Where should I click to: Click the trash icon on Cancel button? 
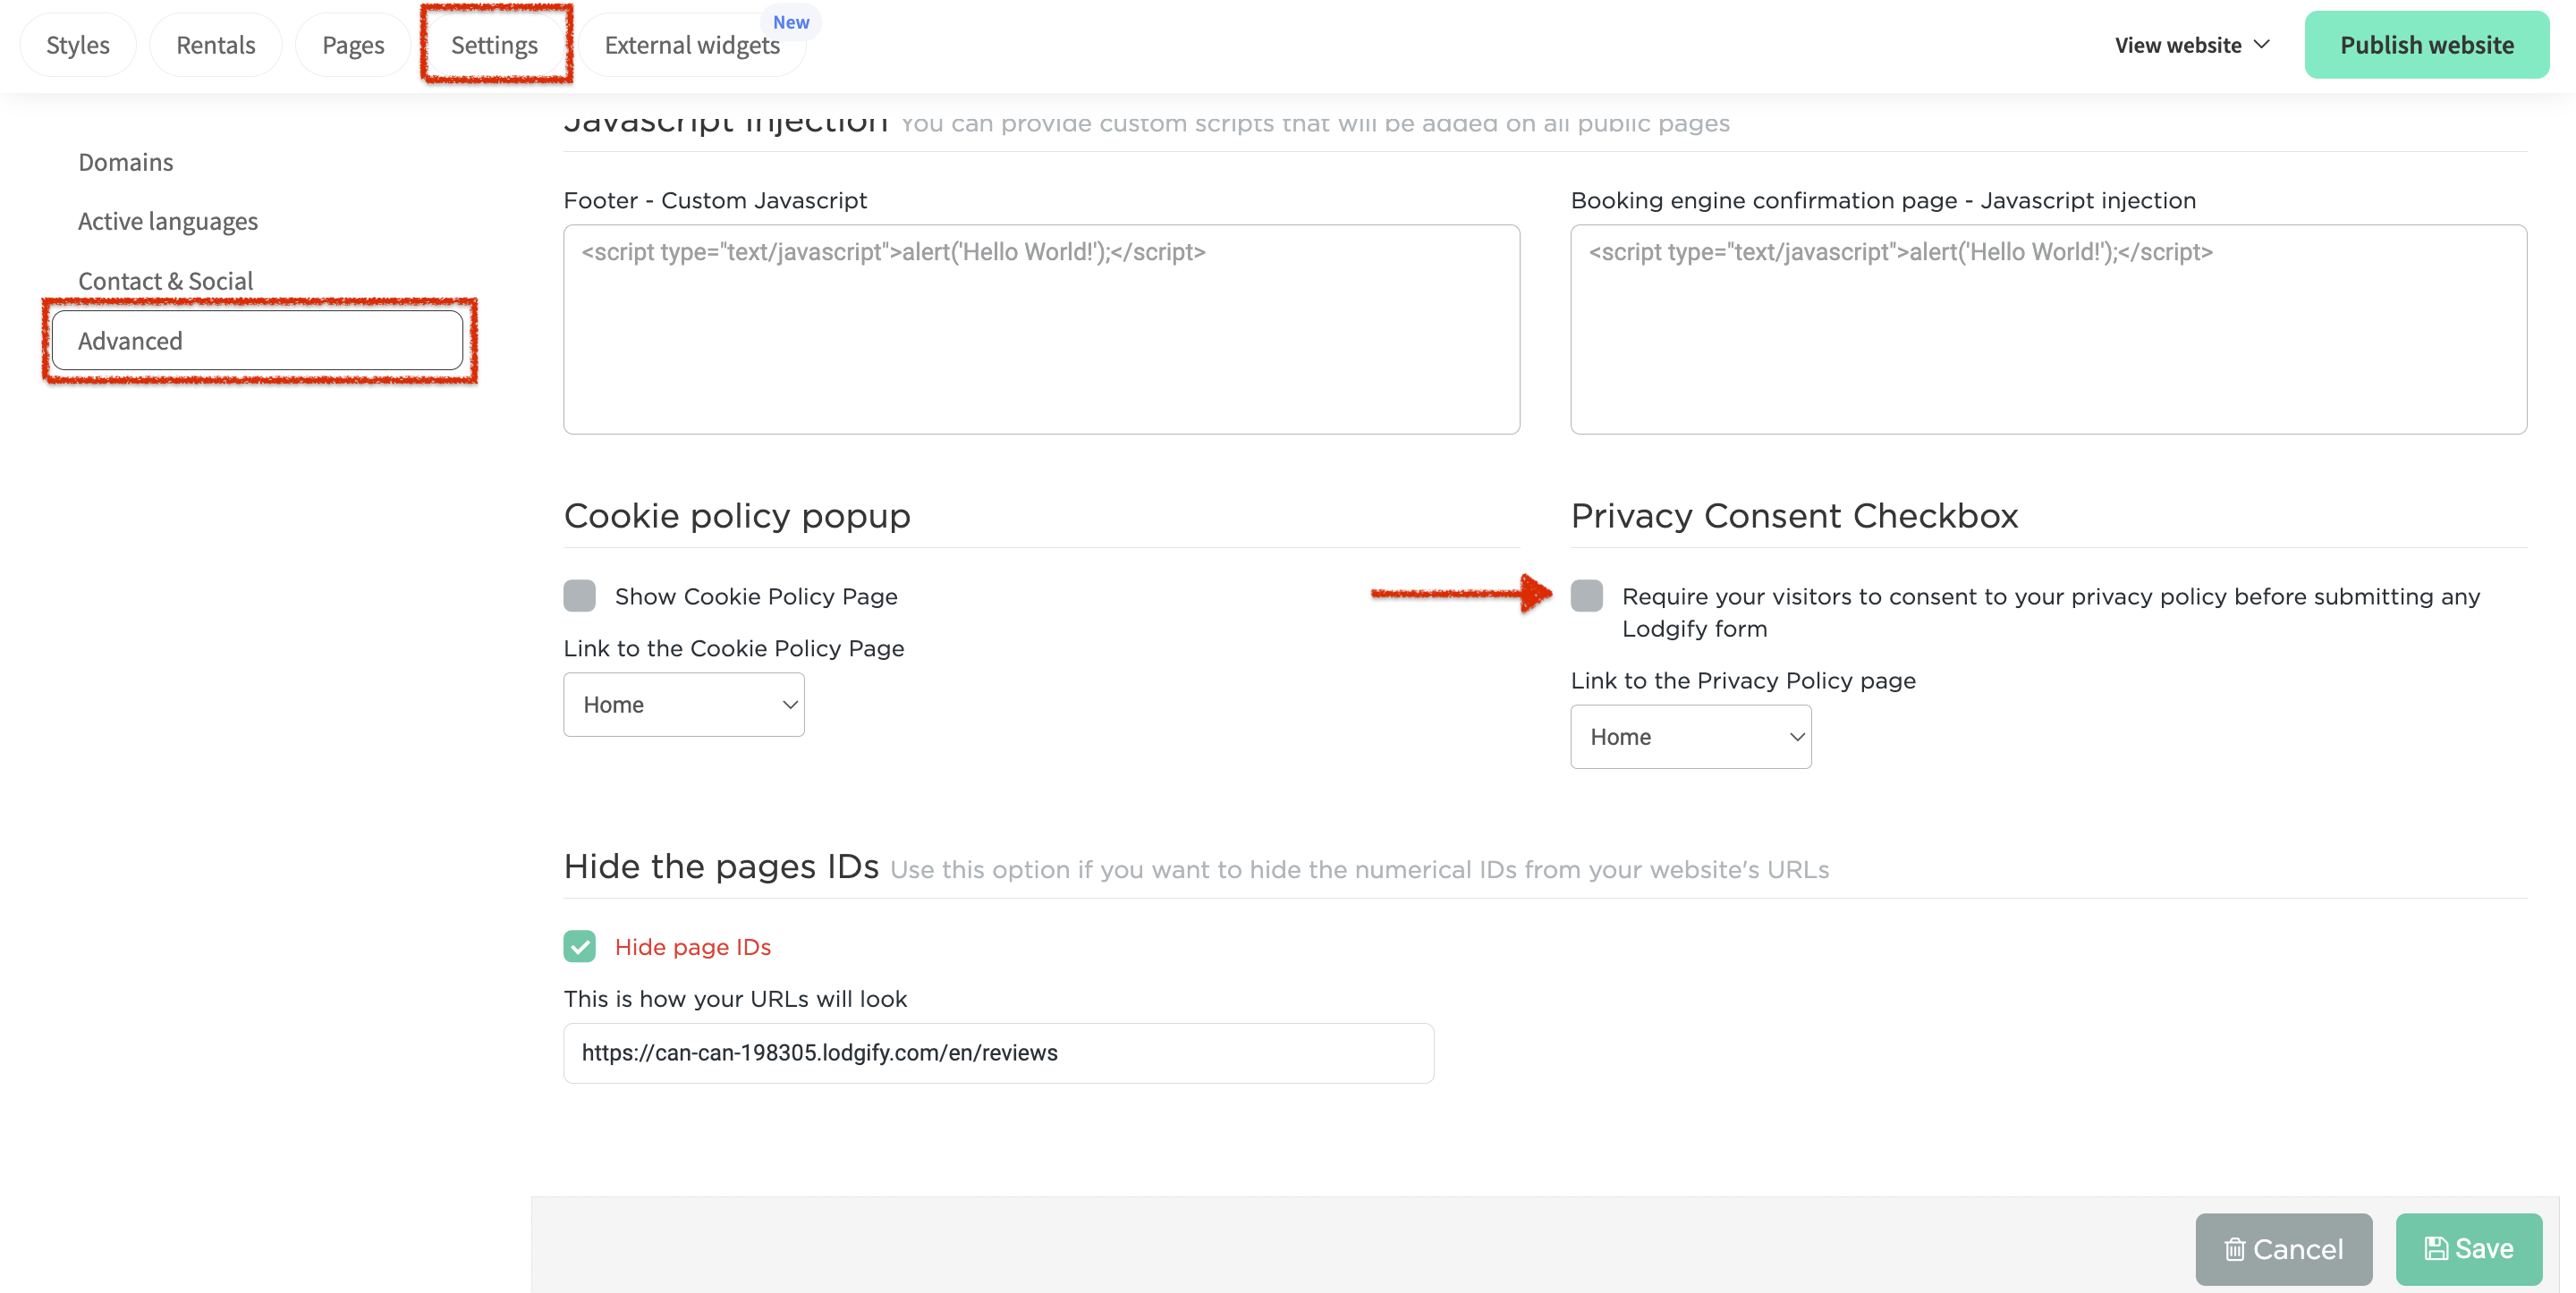[x=2234, y=1249]
